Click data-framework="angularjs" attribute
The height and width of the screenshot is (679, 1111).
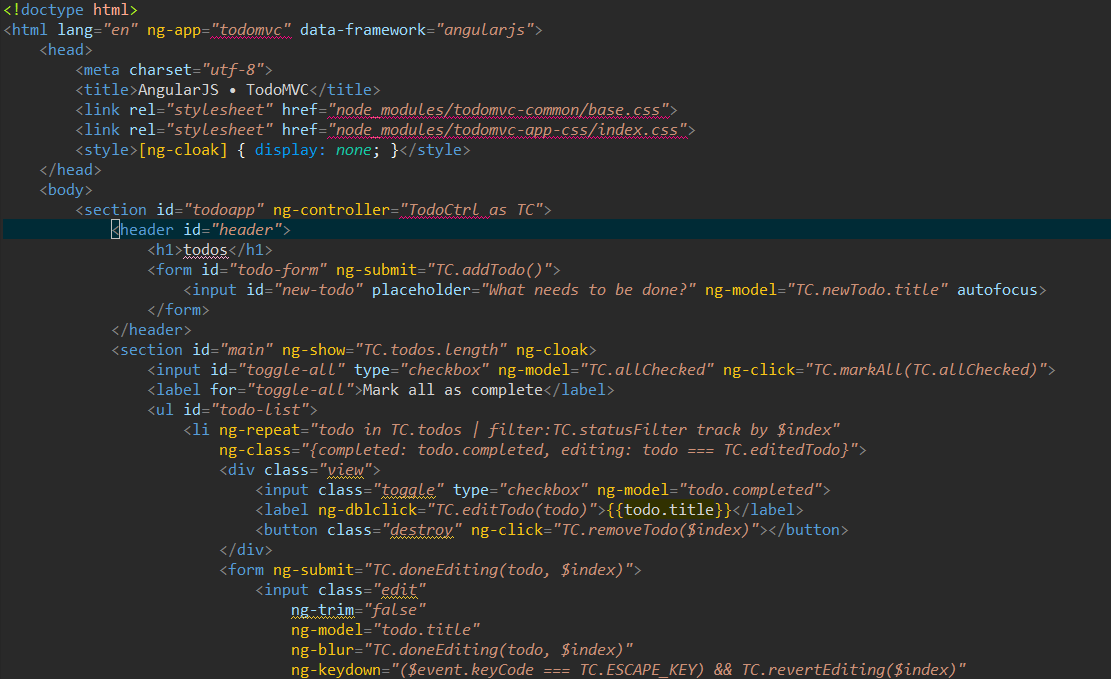pyautogui.click(x=417, y=30)
